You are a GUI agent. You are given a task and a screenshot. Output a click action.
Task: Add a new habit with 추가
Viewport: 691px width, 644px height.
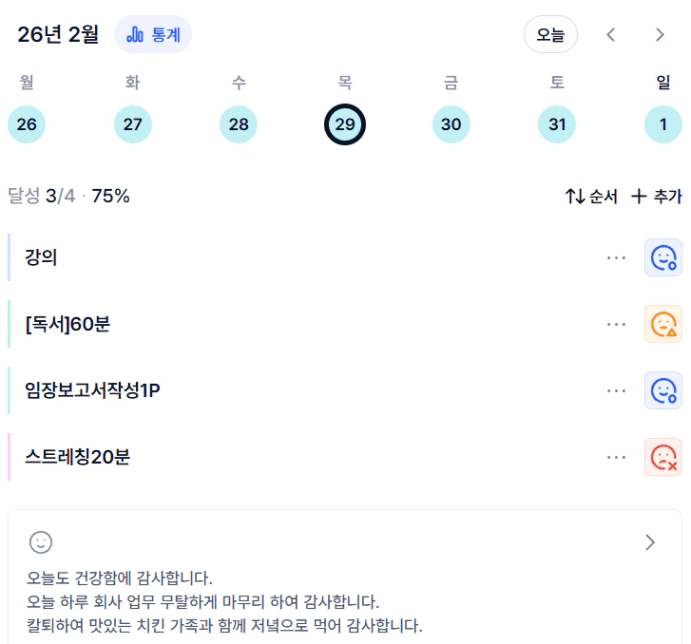pos(656,196)
